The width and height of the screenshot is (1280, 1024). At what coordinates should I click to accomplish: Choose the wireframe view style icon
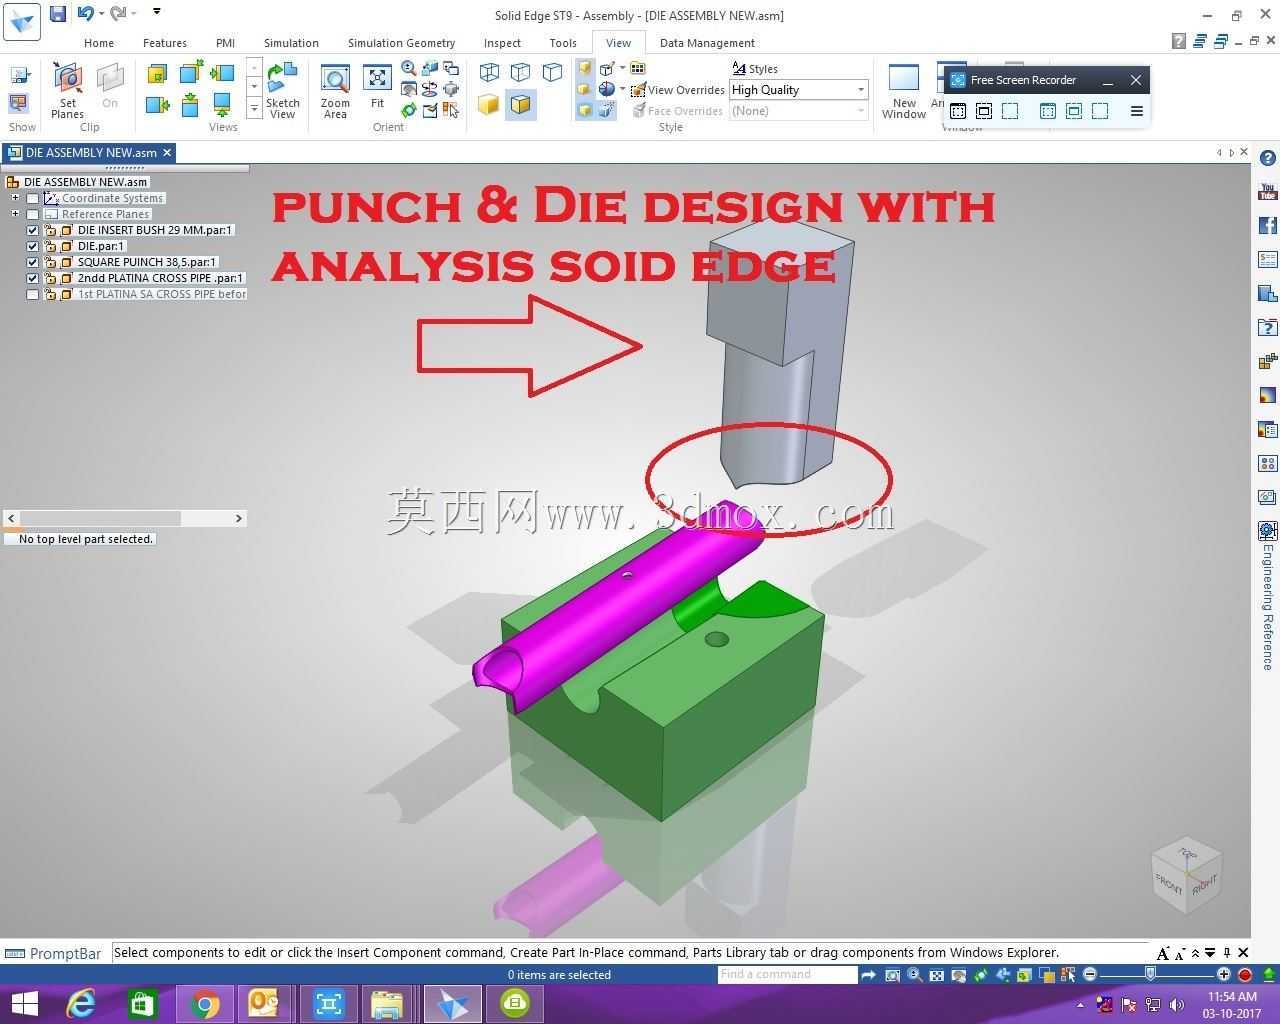[489, 72]
